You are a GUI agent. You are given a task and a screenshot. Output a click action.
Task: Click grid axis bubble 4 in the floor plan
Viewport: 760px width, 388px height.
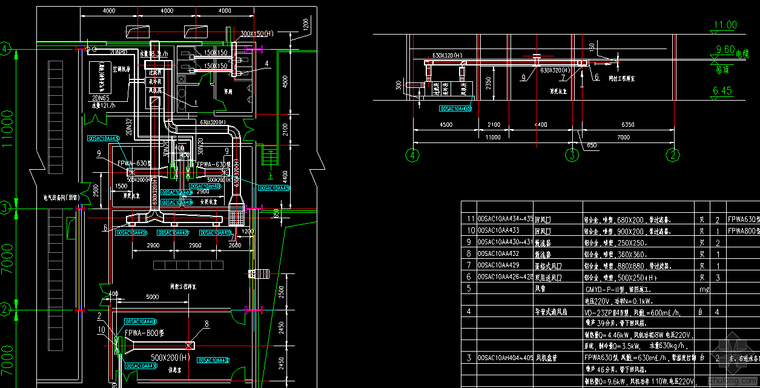click(x=5, y=49)
